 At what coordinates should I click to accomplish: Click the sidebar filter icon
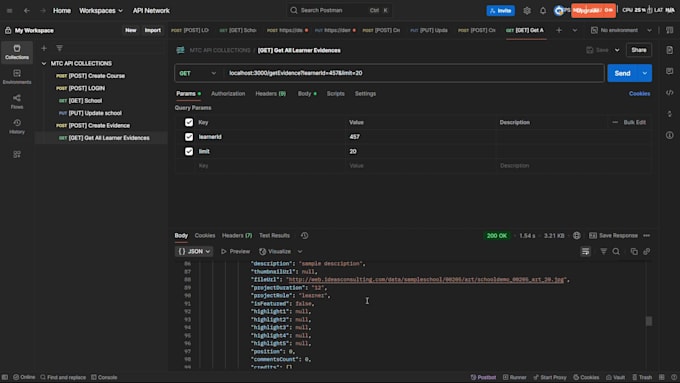click(x=59, y=48)
